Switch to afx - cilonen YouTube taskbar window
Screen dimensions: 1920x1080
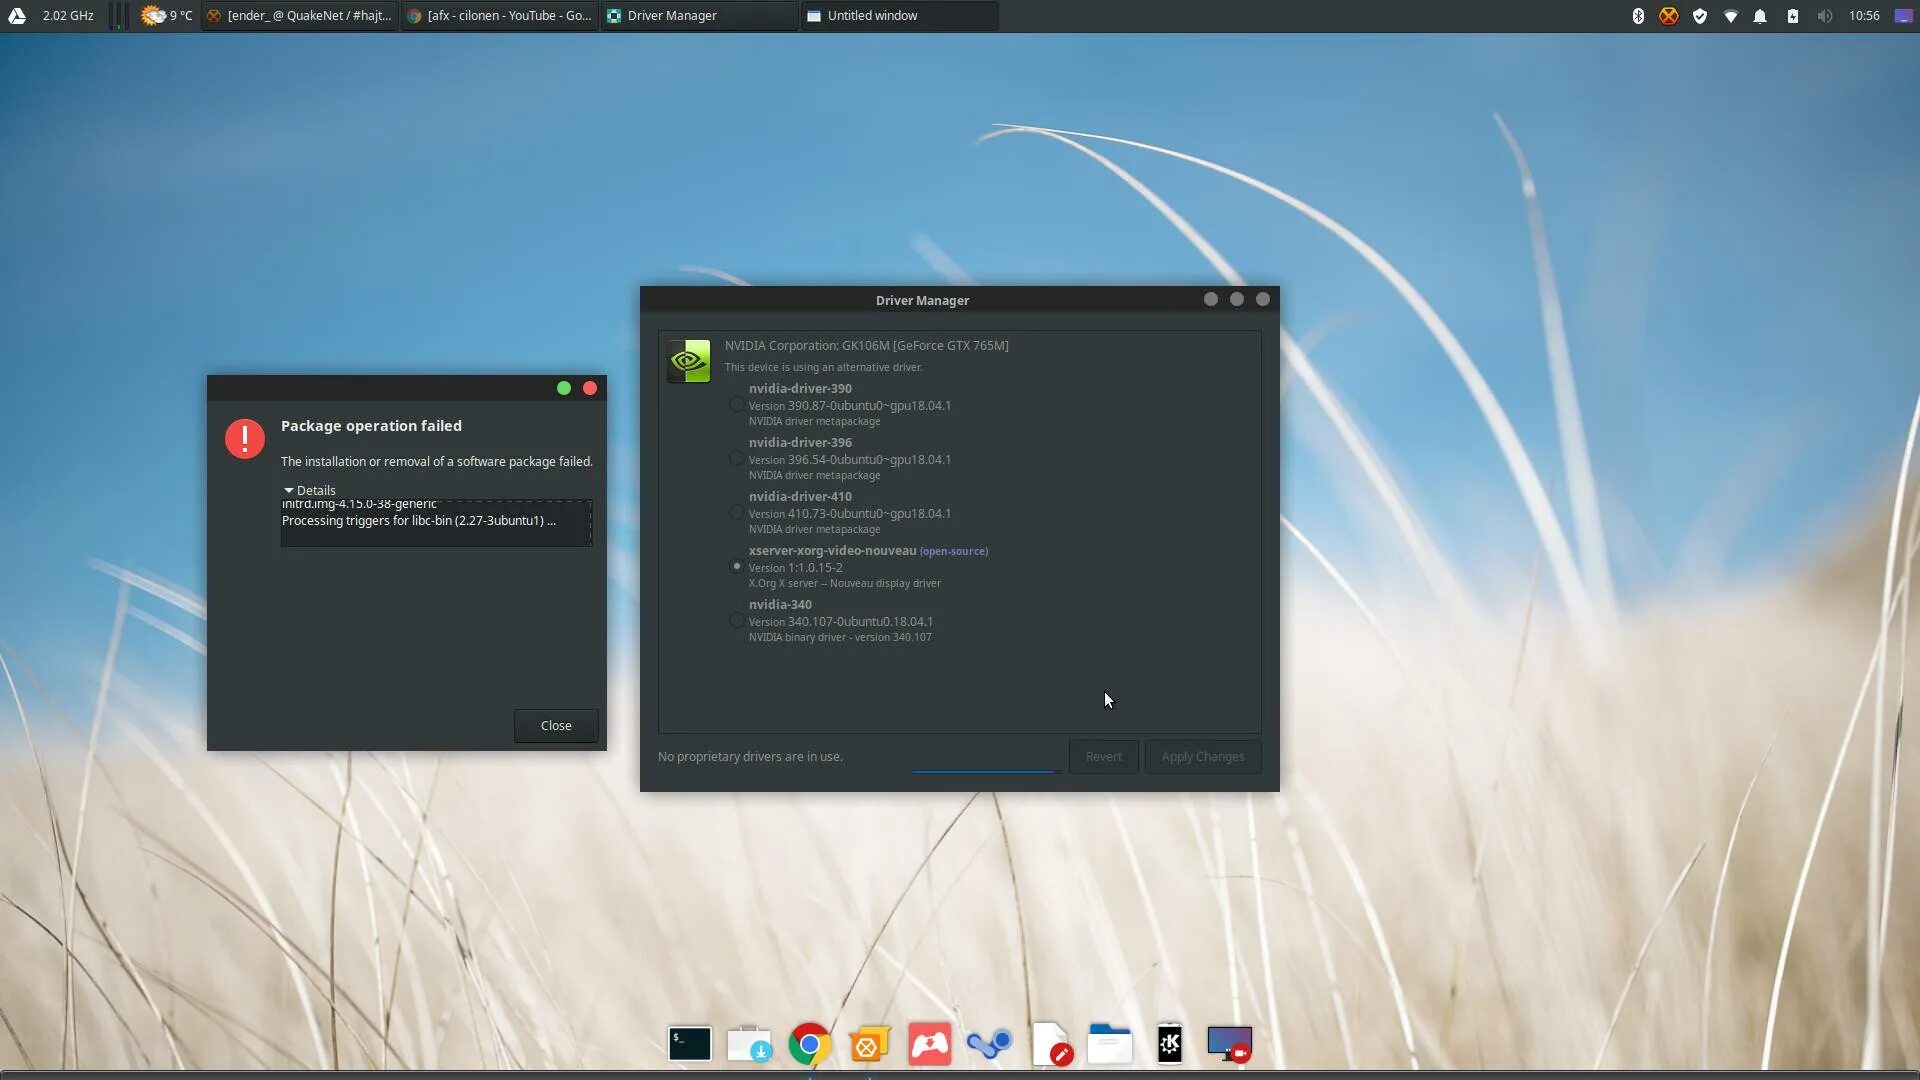point(500,16)
